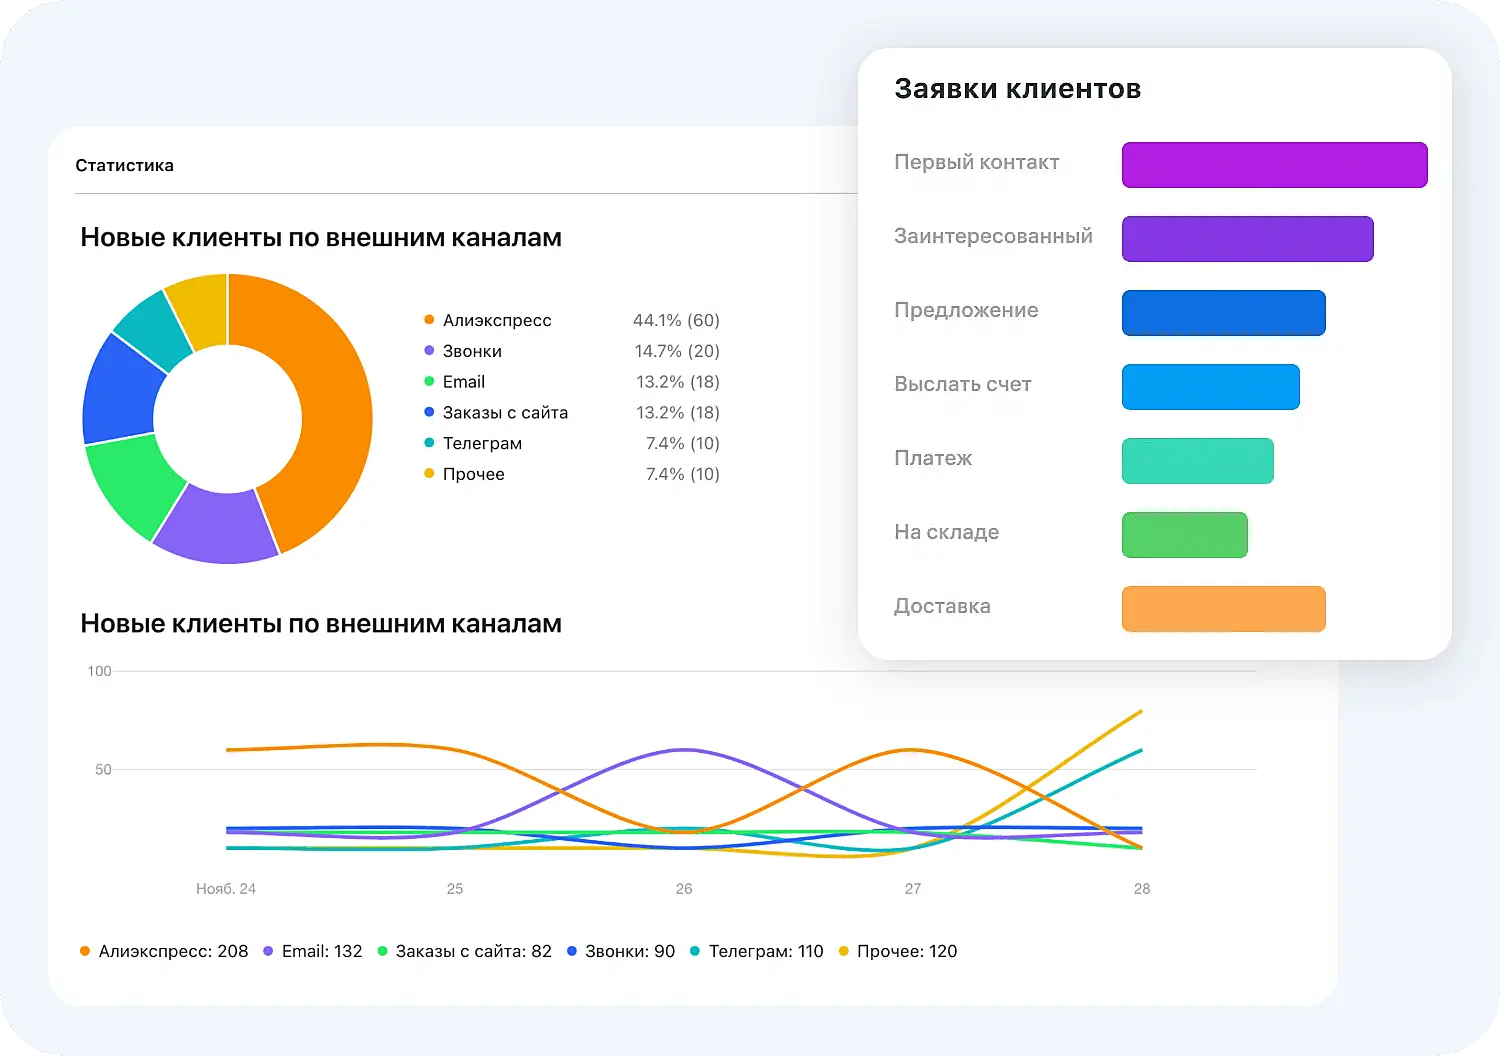The width and height of the screenshot is (1500, 1056).
Task: Click the orange Доставка stage bar
Action: [1223, 609]
